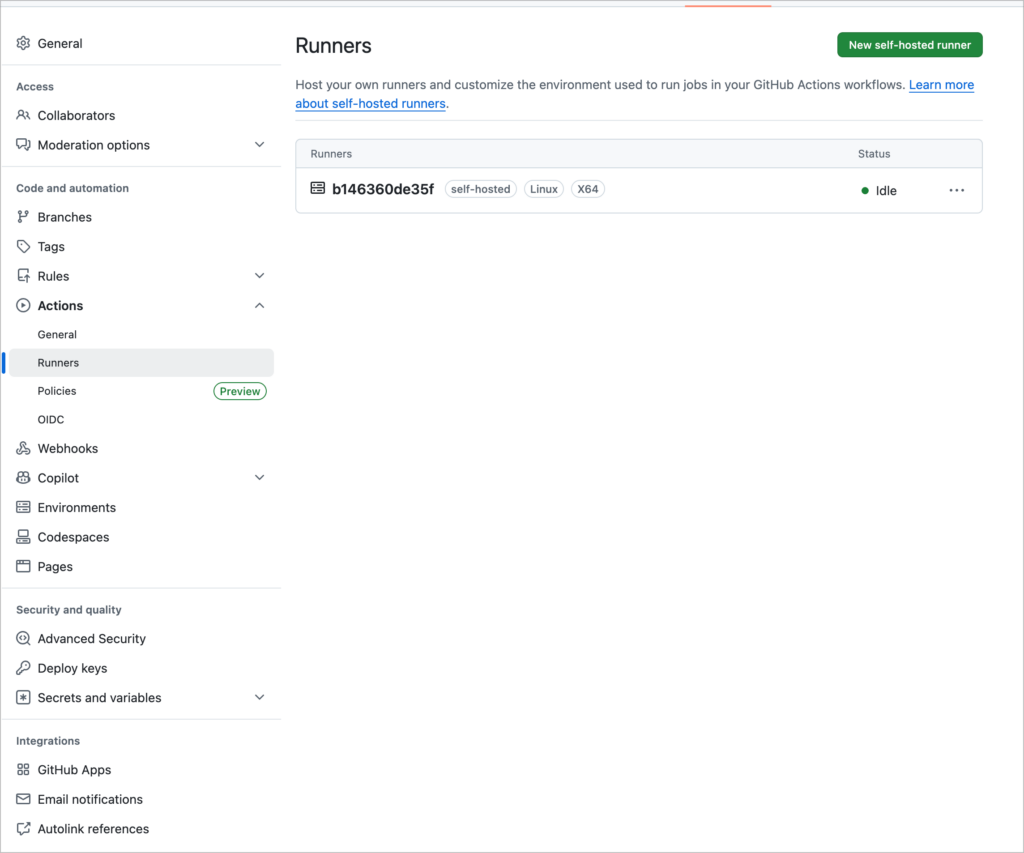
Task: Open the three-dot menu for runner b146360de35f
Action: [x=957, y=190]
